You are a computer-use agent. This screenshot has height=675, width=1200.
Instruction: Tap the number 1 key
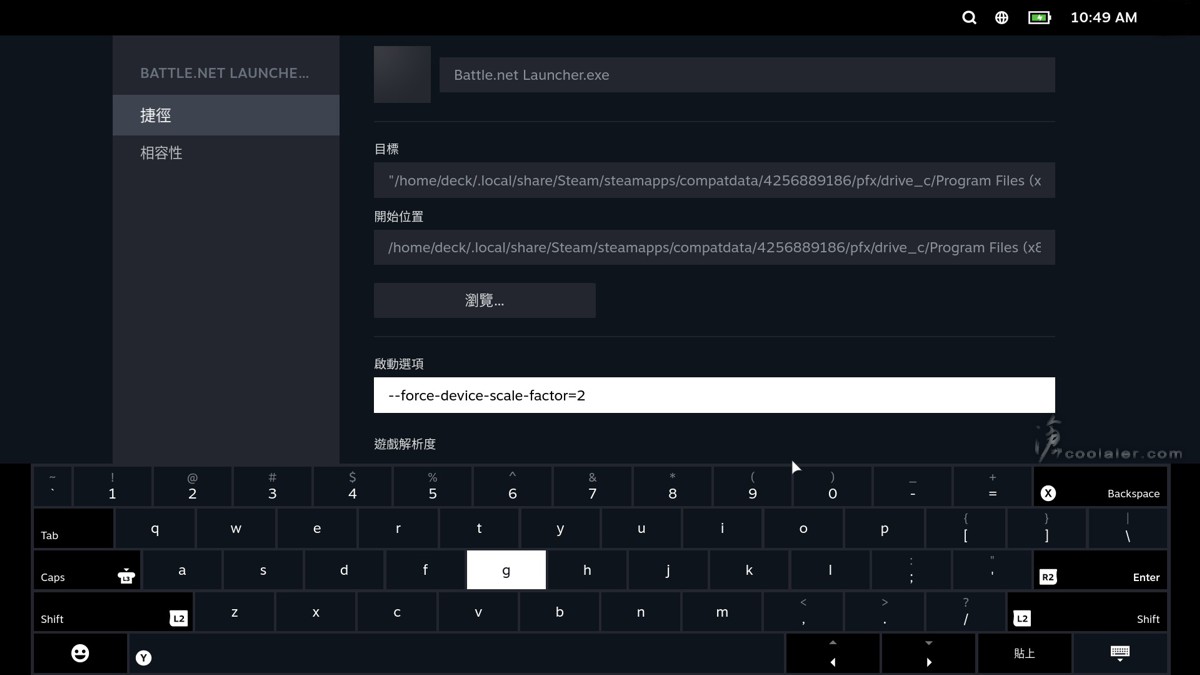112,486
